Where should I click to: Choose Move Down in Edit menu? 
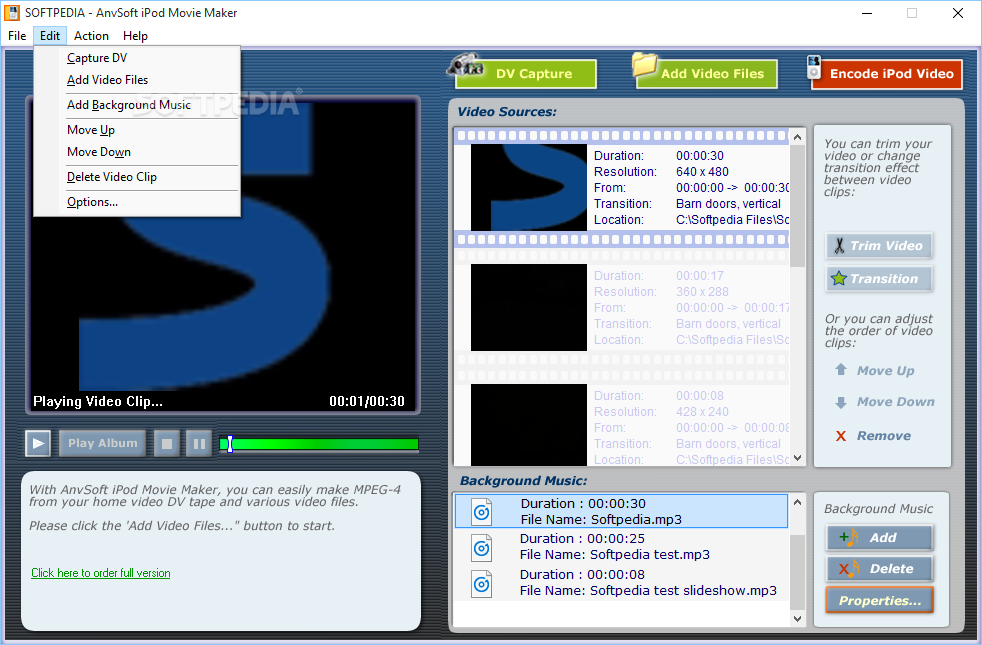pos(137,152)
